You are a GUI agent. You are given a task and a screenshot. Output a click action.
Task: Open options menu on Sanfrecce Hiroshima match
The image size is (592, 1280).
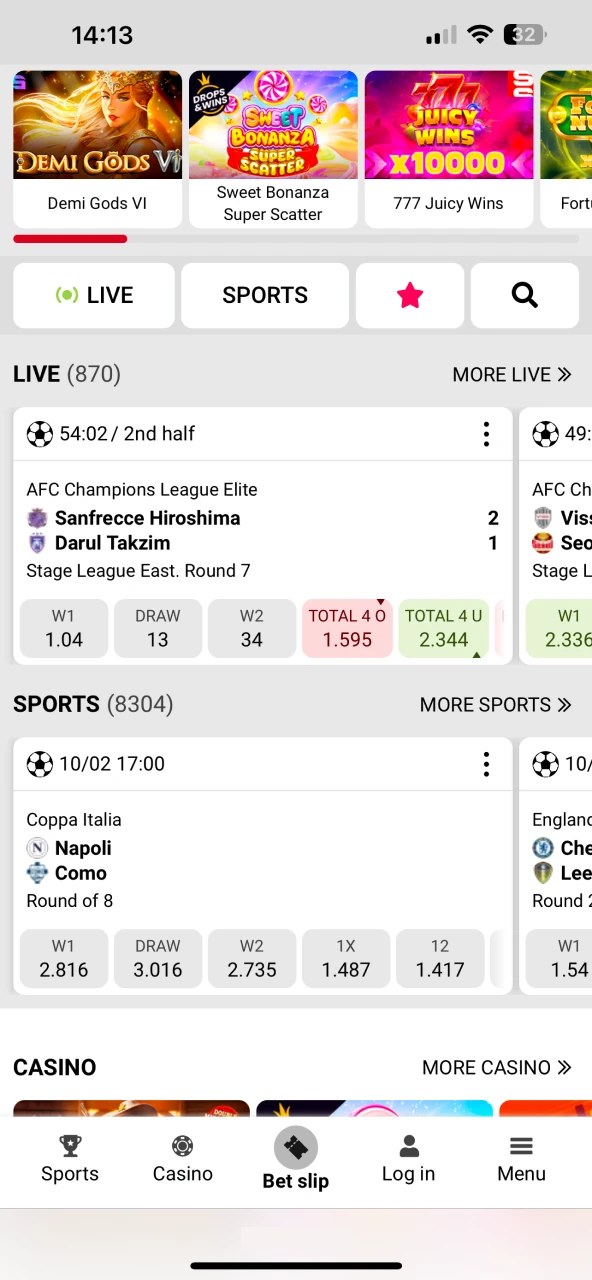tap(486, 434)
